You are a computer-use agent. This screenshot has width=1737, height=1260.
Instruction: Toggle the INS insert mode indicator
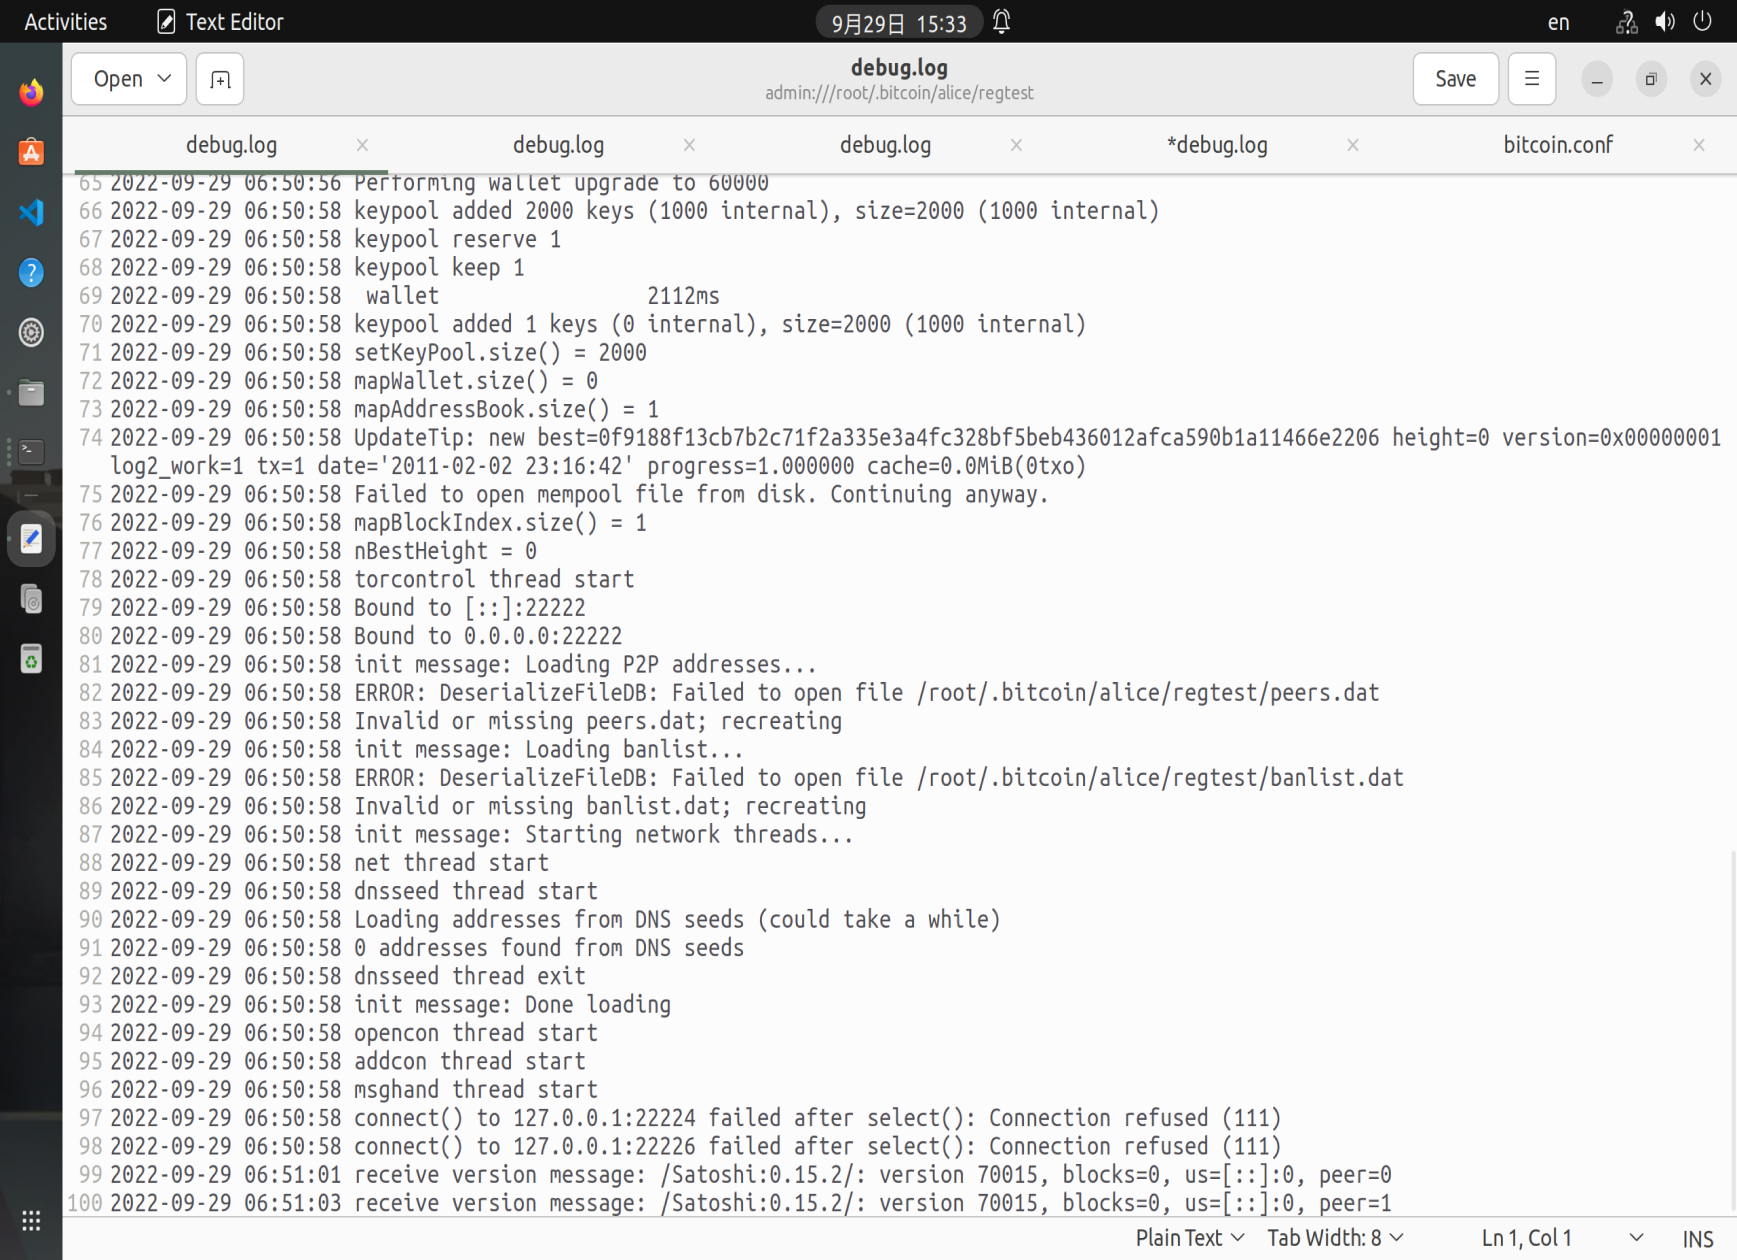coord(1697,1238)
